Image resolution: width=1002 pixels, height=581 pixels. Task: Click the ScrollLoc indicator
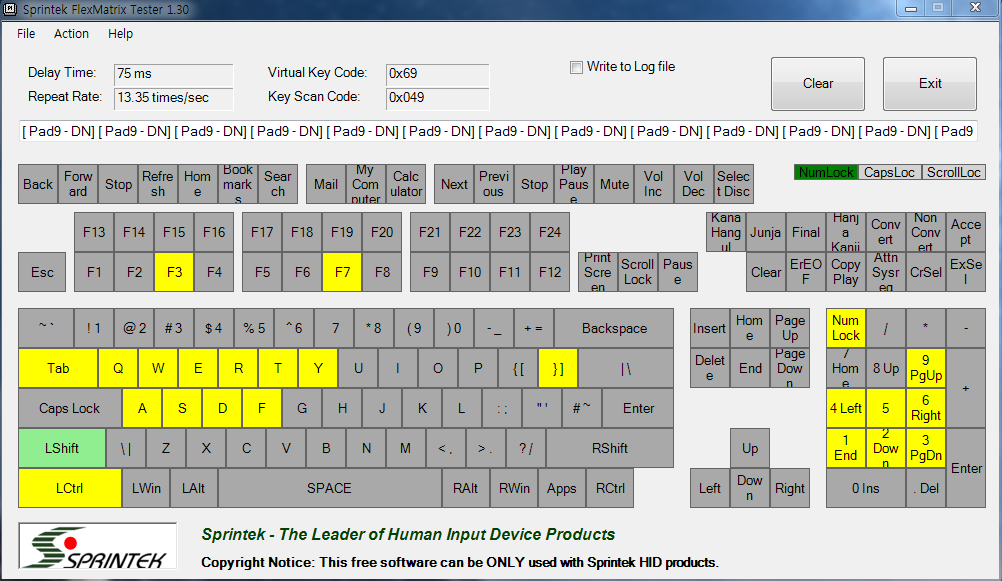click(x=953, y=172)
